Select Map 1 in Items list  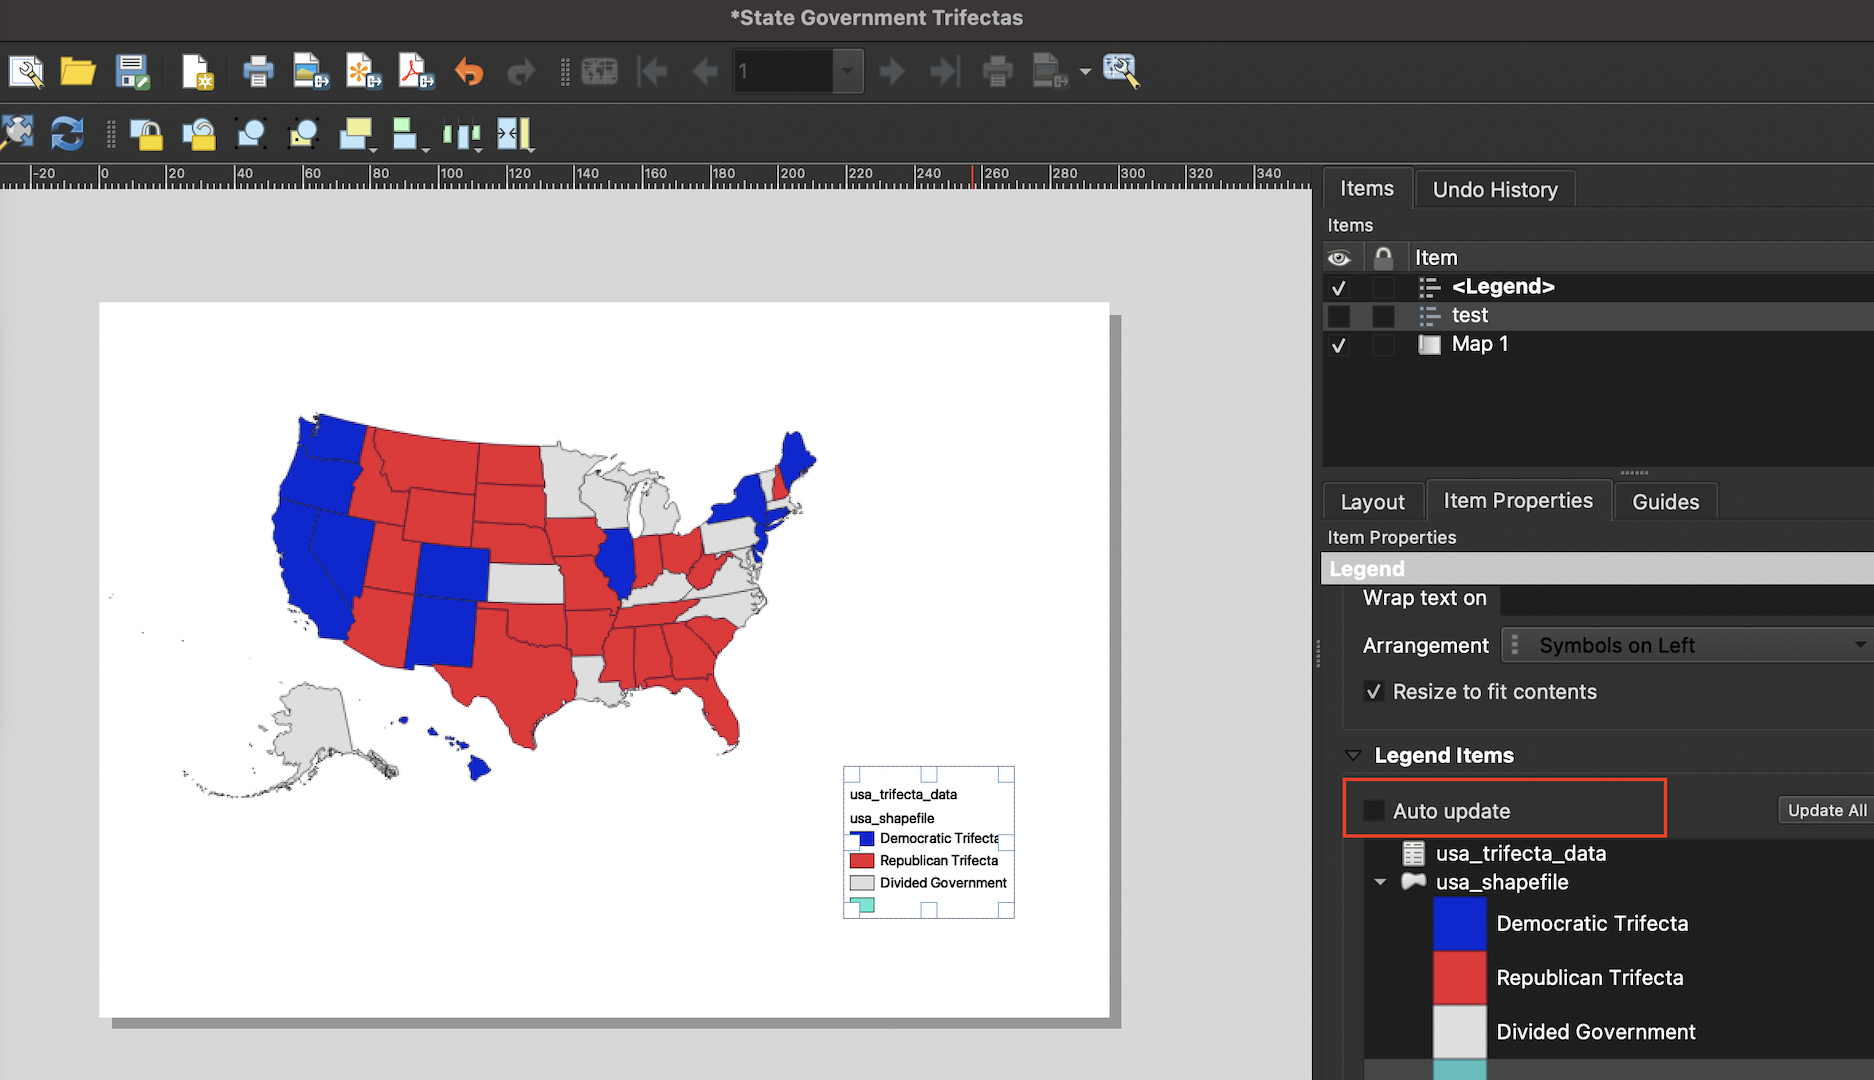coord(1479,344)
